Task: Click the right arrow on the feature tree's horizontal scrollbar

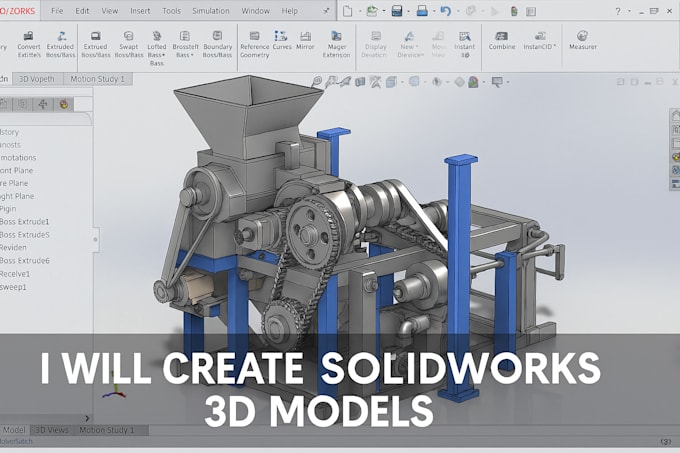Action: point(87,418)
